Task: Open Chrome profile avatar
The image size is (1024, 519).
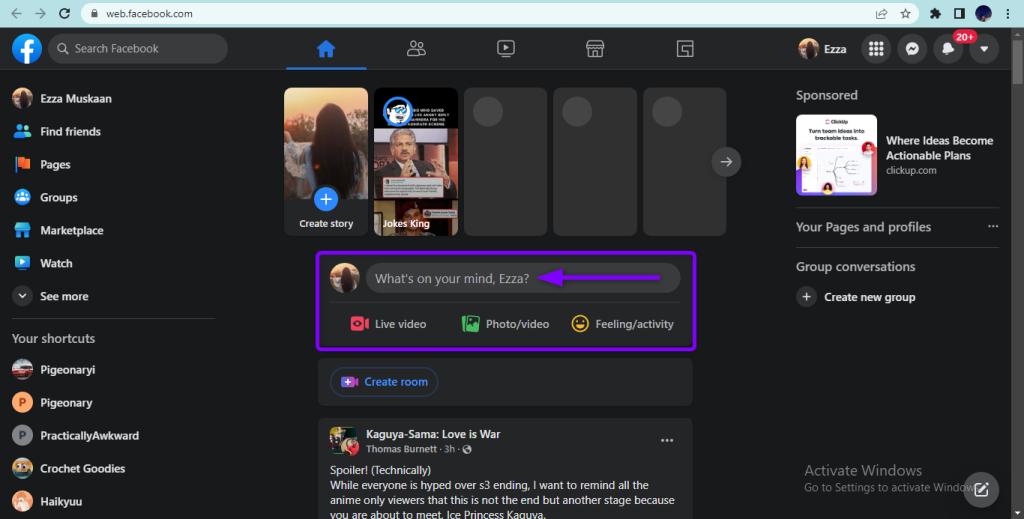Action: click(984, 14)
